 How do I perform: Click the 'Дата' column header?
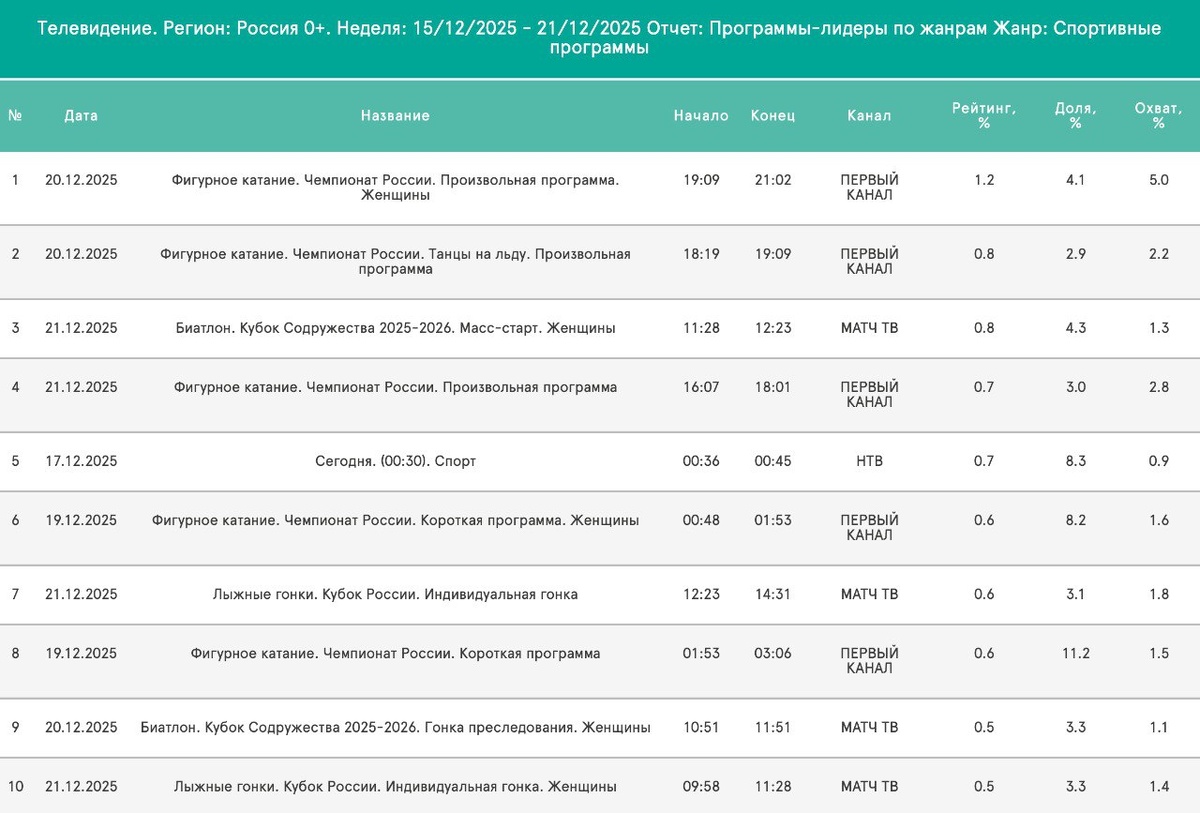(81, 116)
